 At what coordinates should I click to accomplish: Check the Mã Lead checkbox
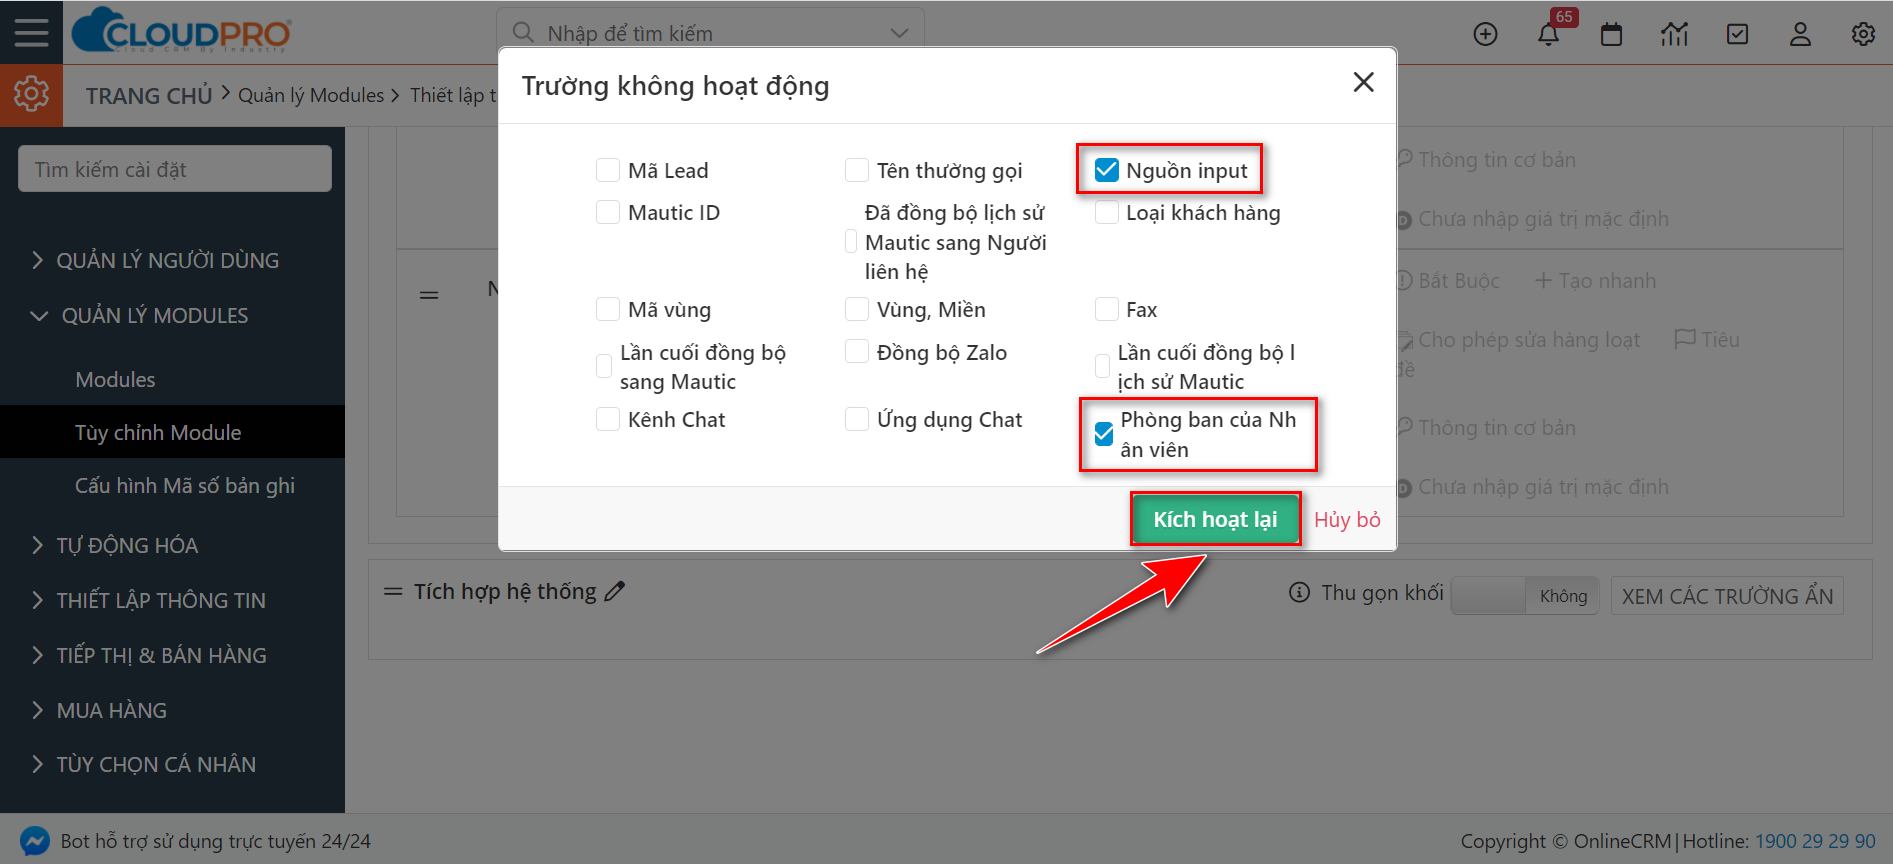pyautogui.click(x=608, y=170)
